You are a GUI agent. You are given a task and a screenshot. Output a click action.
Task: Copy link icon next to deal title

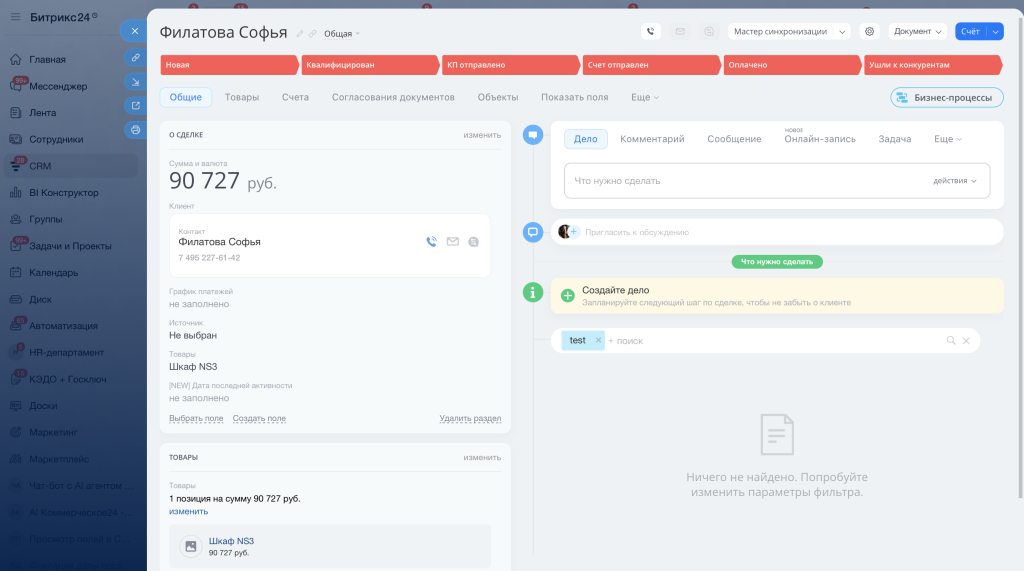tap(312, 33)
